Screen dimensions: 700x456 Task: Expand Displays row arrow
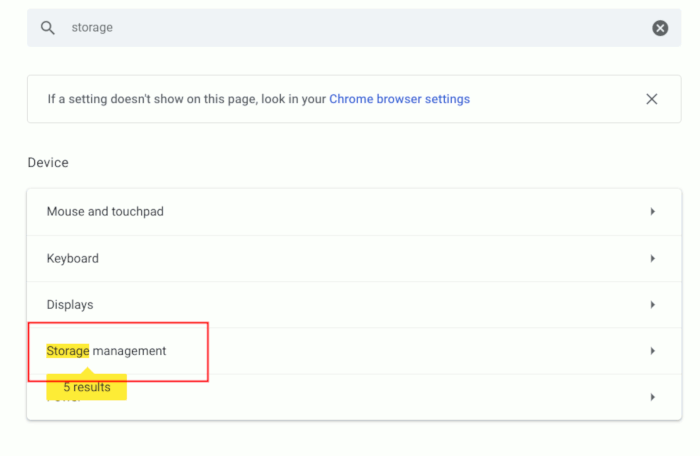652,305
